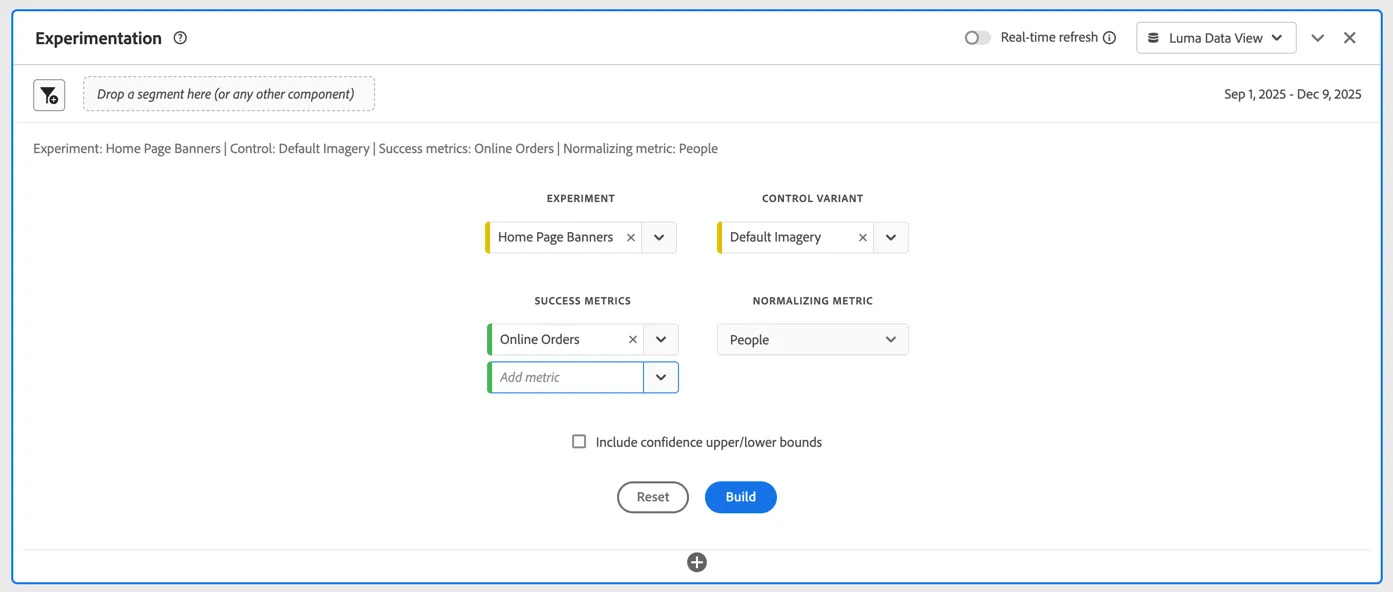Expand the Experiment dropdown arrow
The image size is (1393, 592).
coord(659,238)
